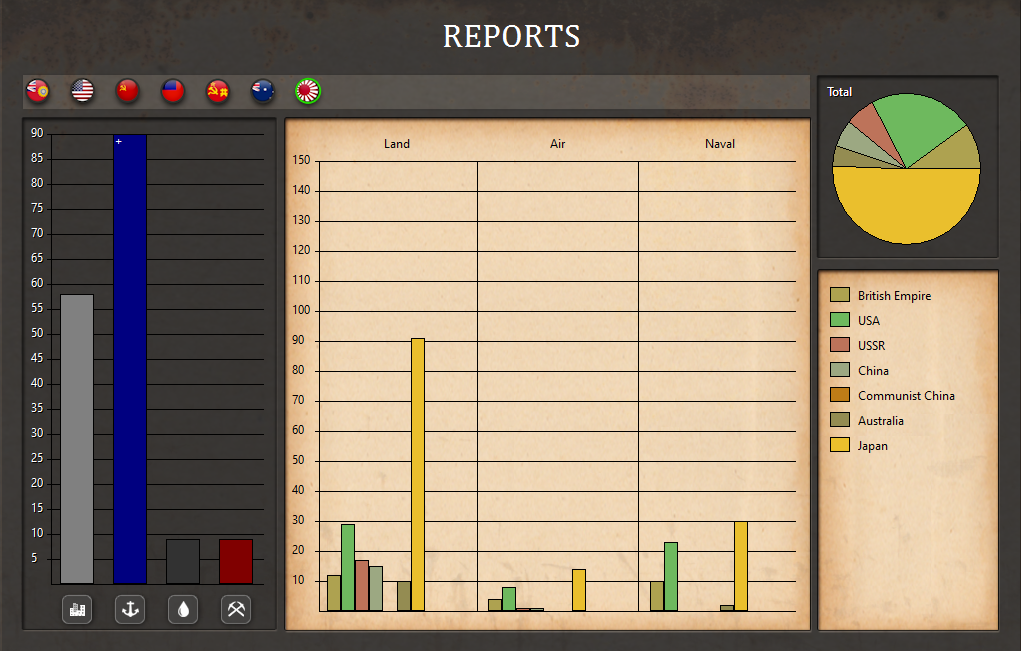Click the oil drop resource icon

click(x=183, y=609)
